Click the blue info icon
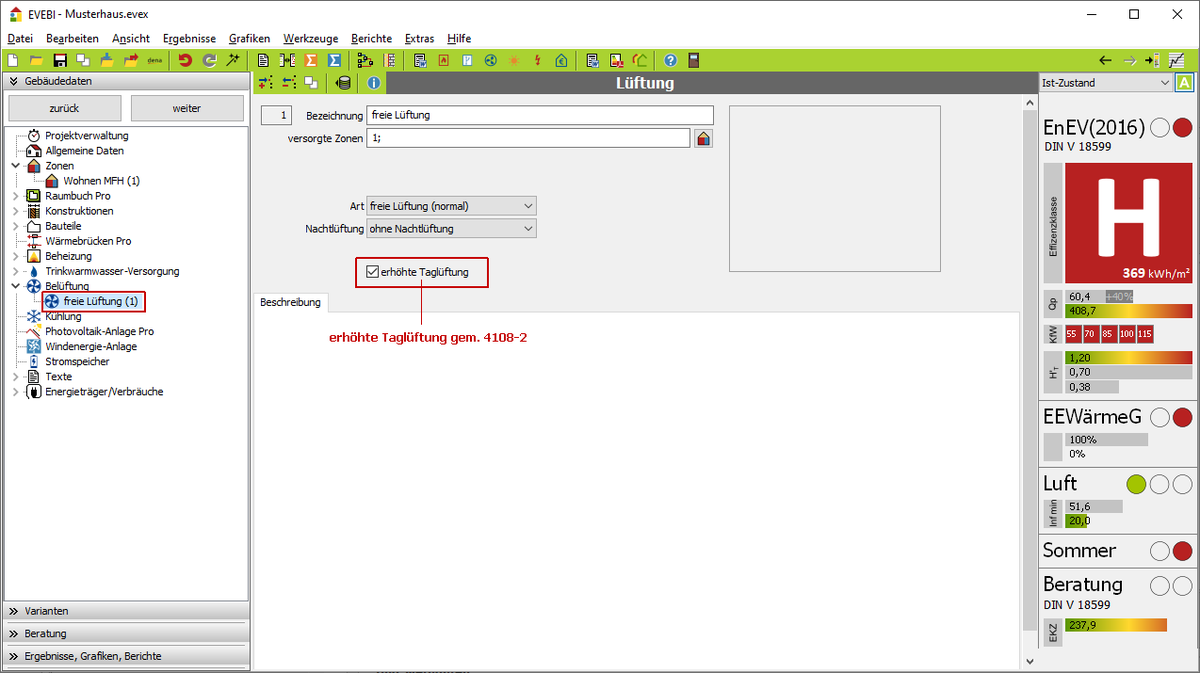This screenshot has height=673, width=1200. click(375, 83)
